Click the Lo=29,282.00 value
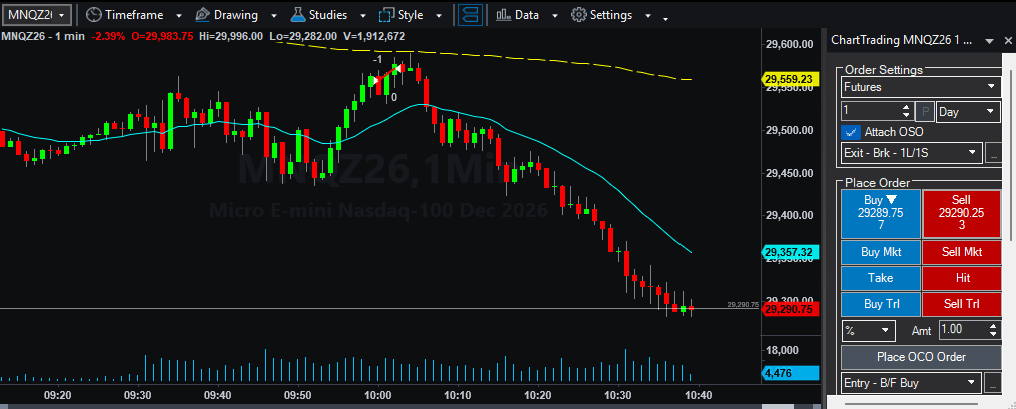 (302, 36)
